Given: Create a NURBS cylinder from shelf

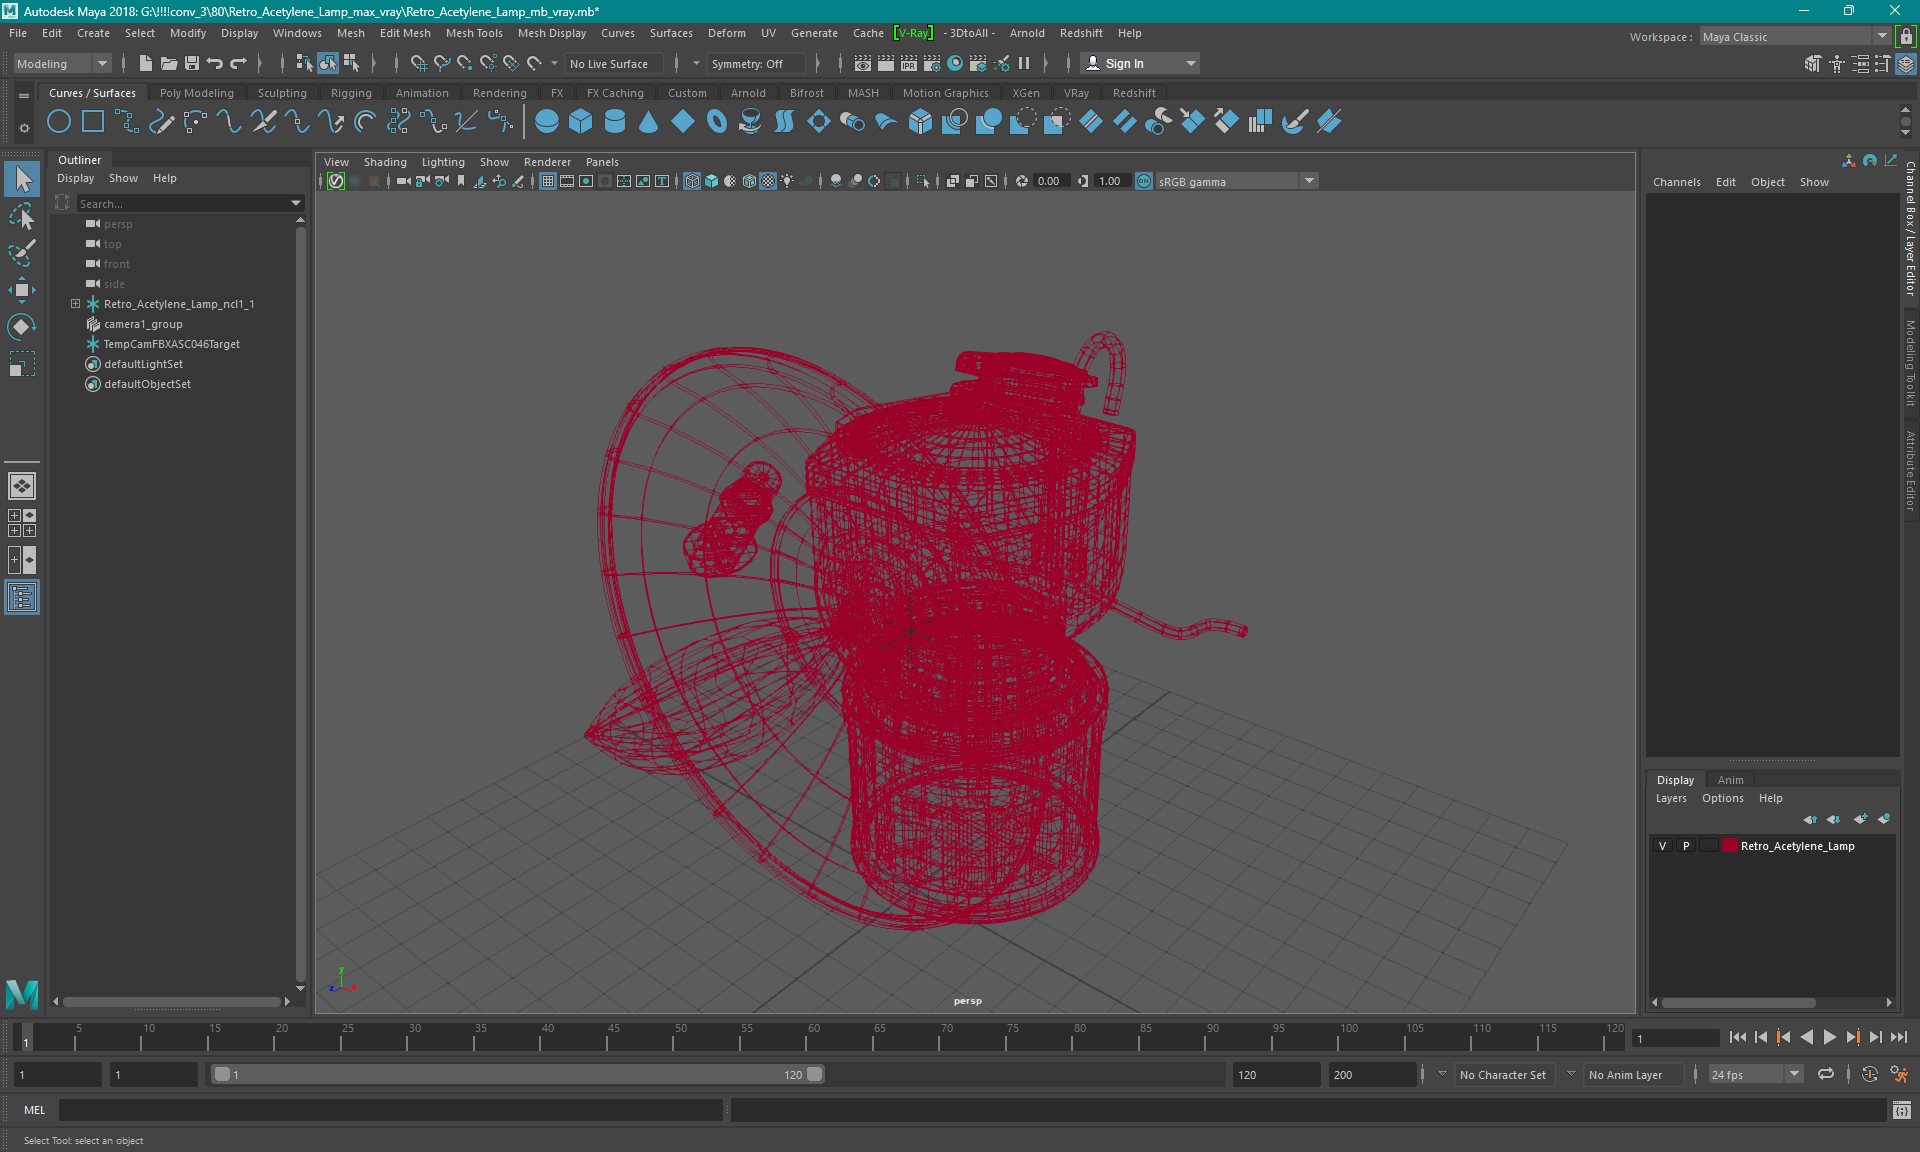Looking at the screenshot, I should [x=615, y=122].
